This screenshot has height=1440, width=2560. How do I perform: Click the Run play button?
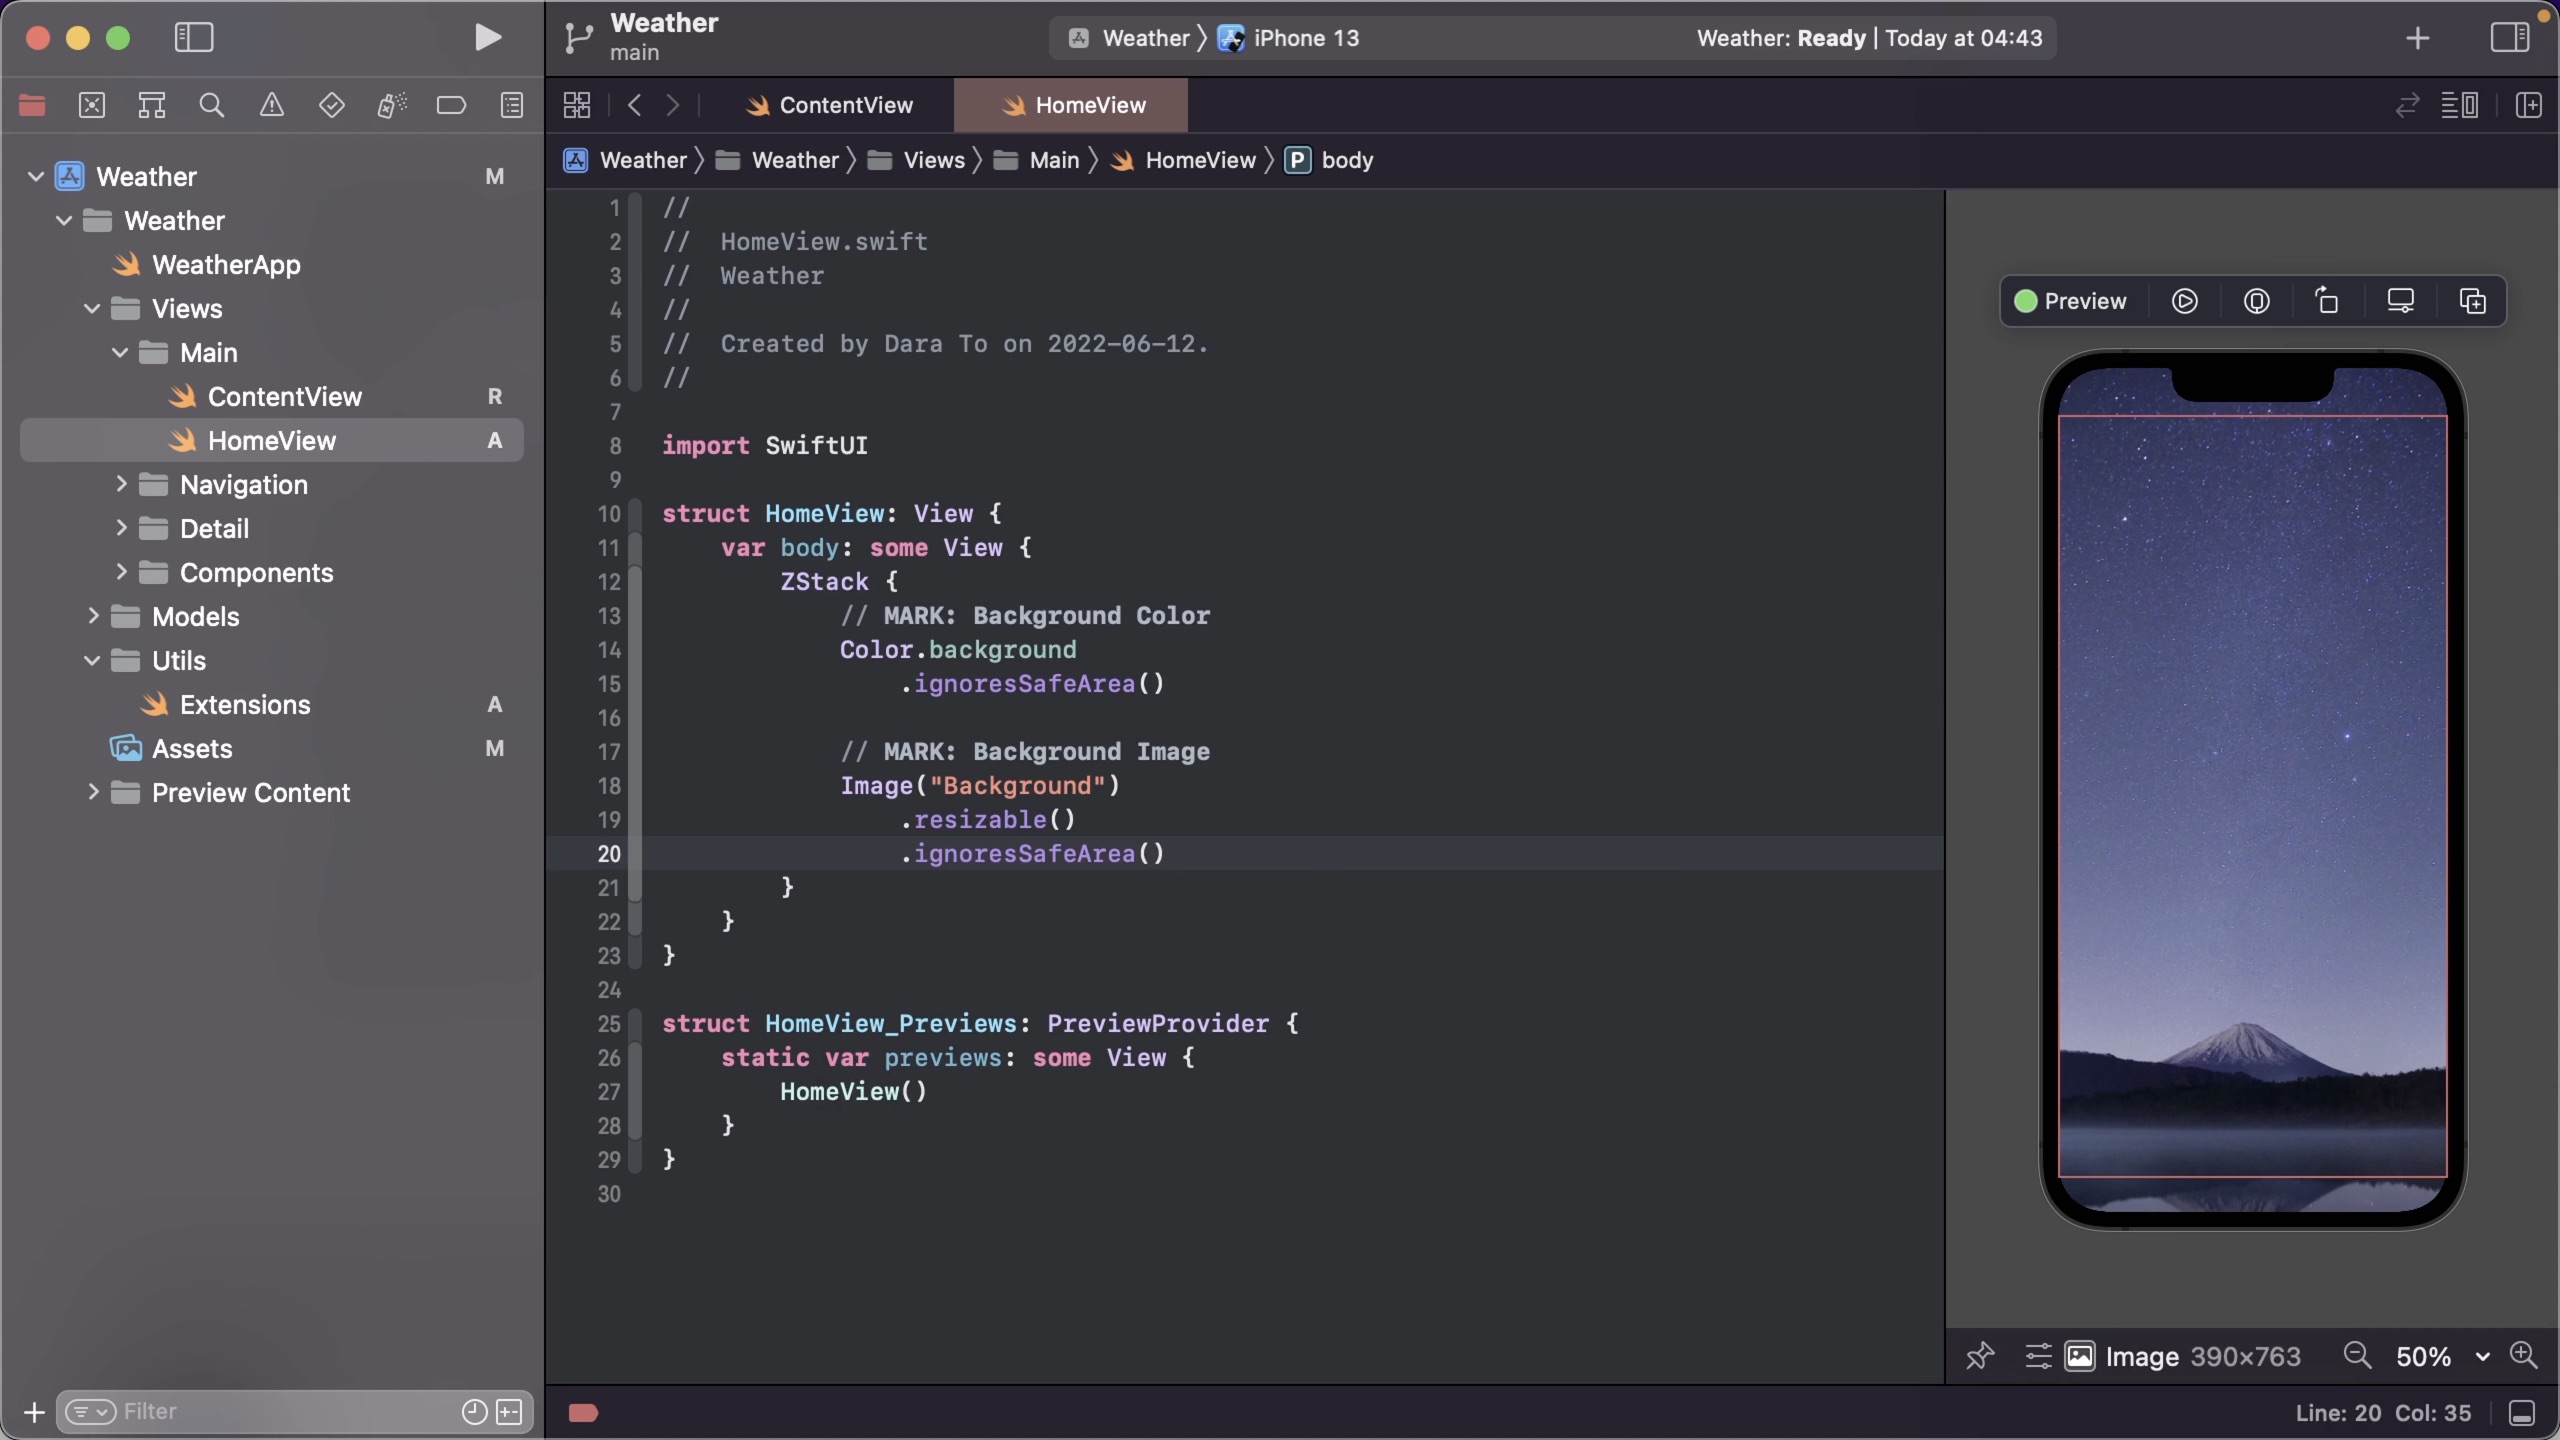coord(487,38)
